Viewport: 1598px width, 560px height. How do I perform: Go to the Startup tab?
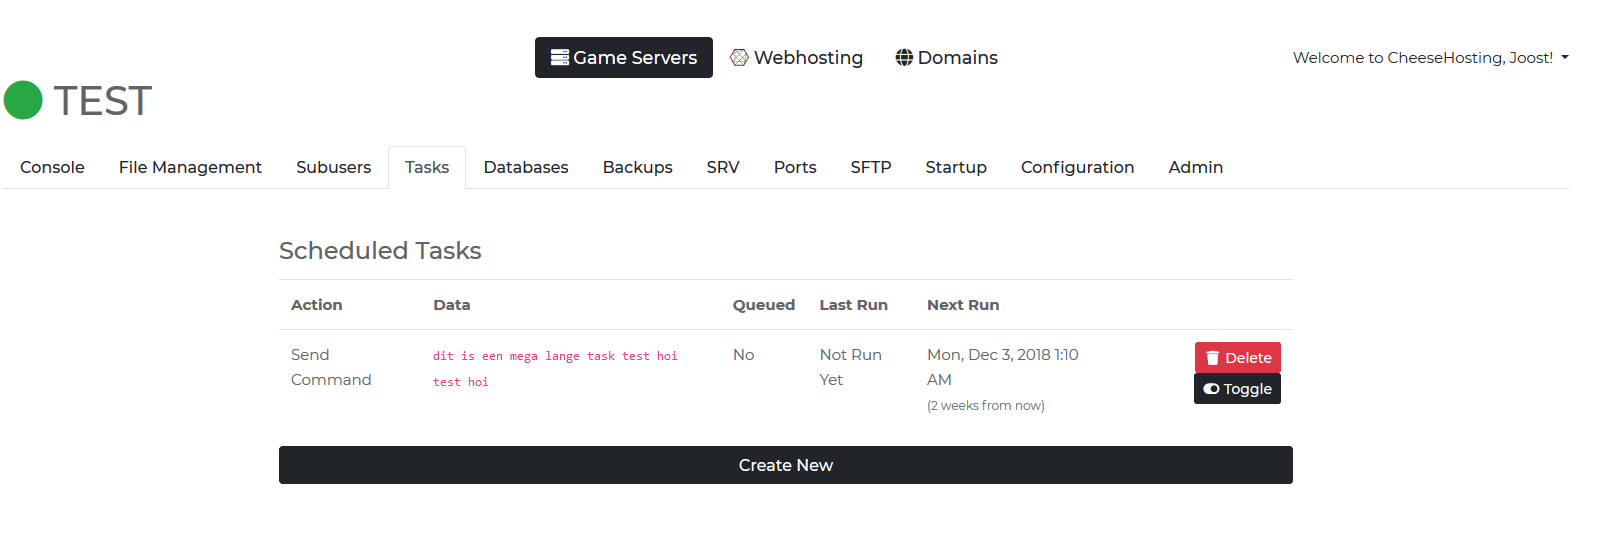pos(956,167)
